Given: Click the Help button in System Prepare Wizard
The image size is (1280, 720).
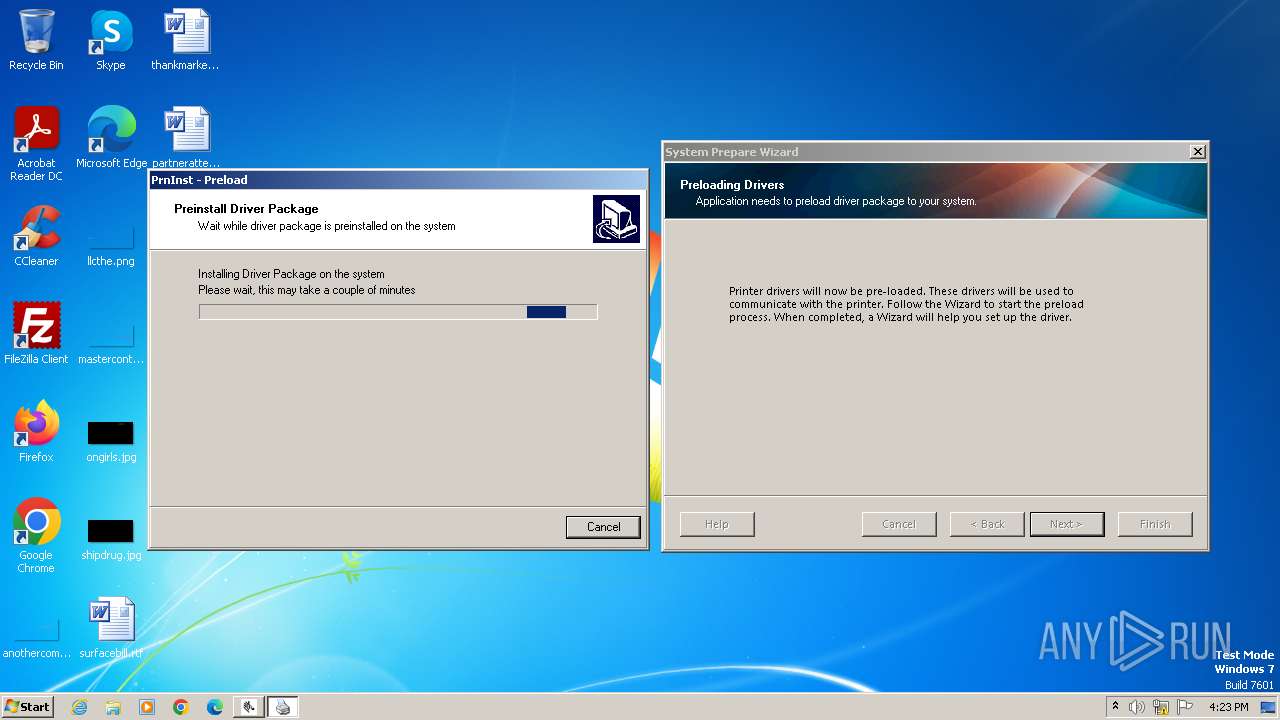Looking at the screenshot, I should pyautogui.click(x=717, y=524).
